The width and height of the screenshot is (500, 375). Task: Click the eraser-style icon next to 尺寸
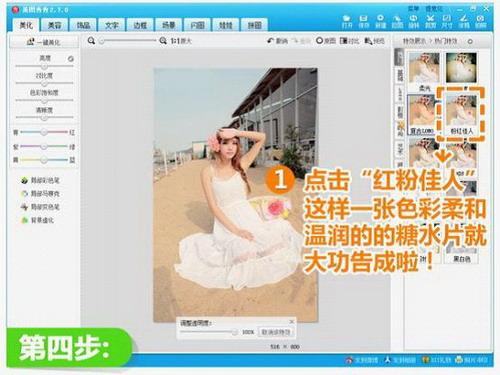click(464, 21)
